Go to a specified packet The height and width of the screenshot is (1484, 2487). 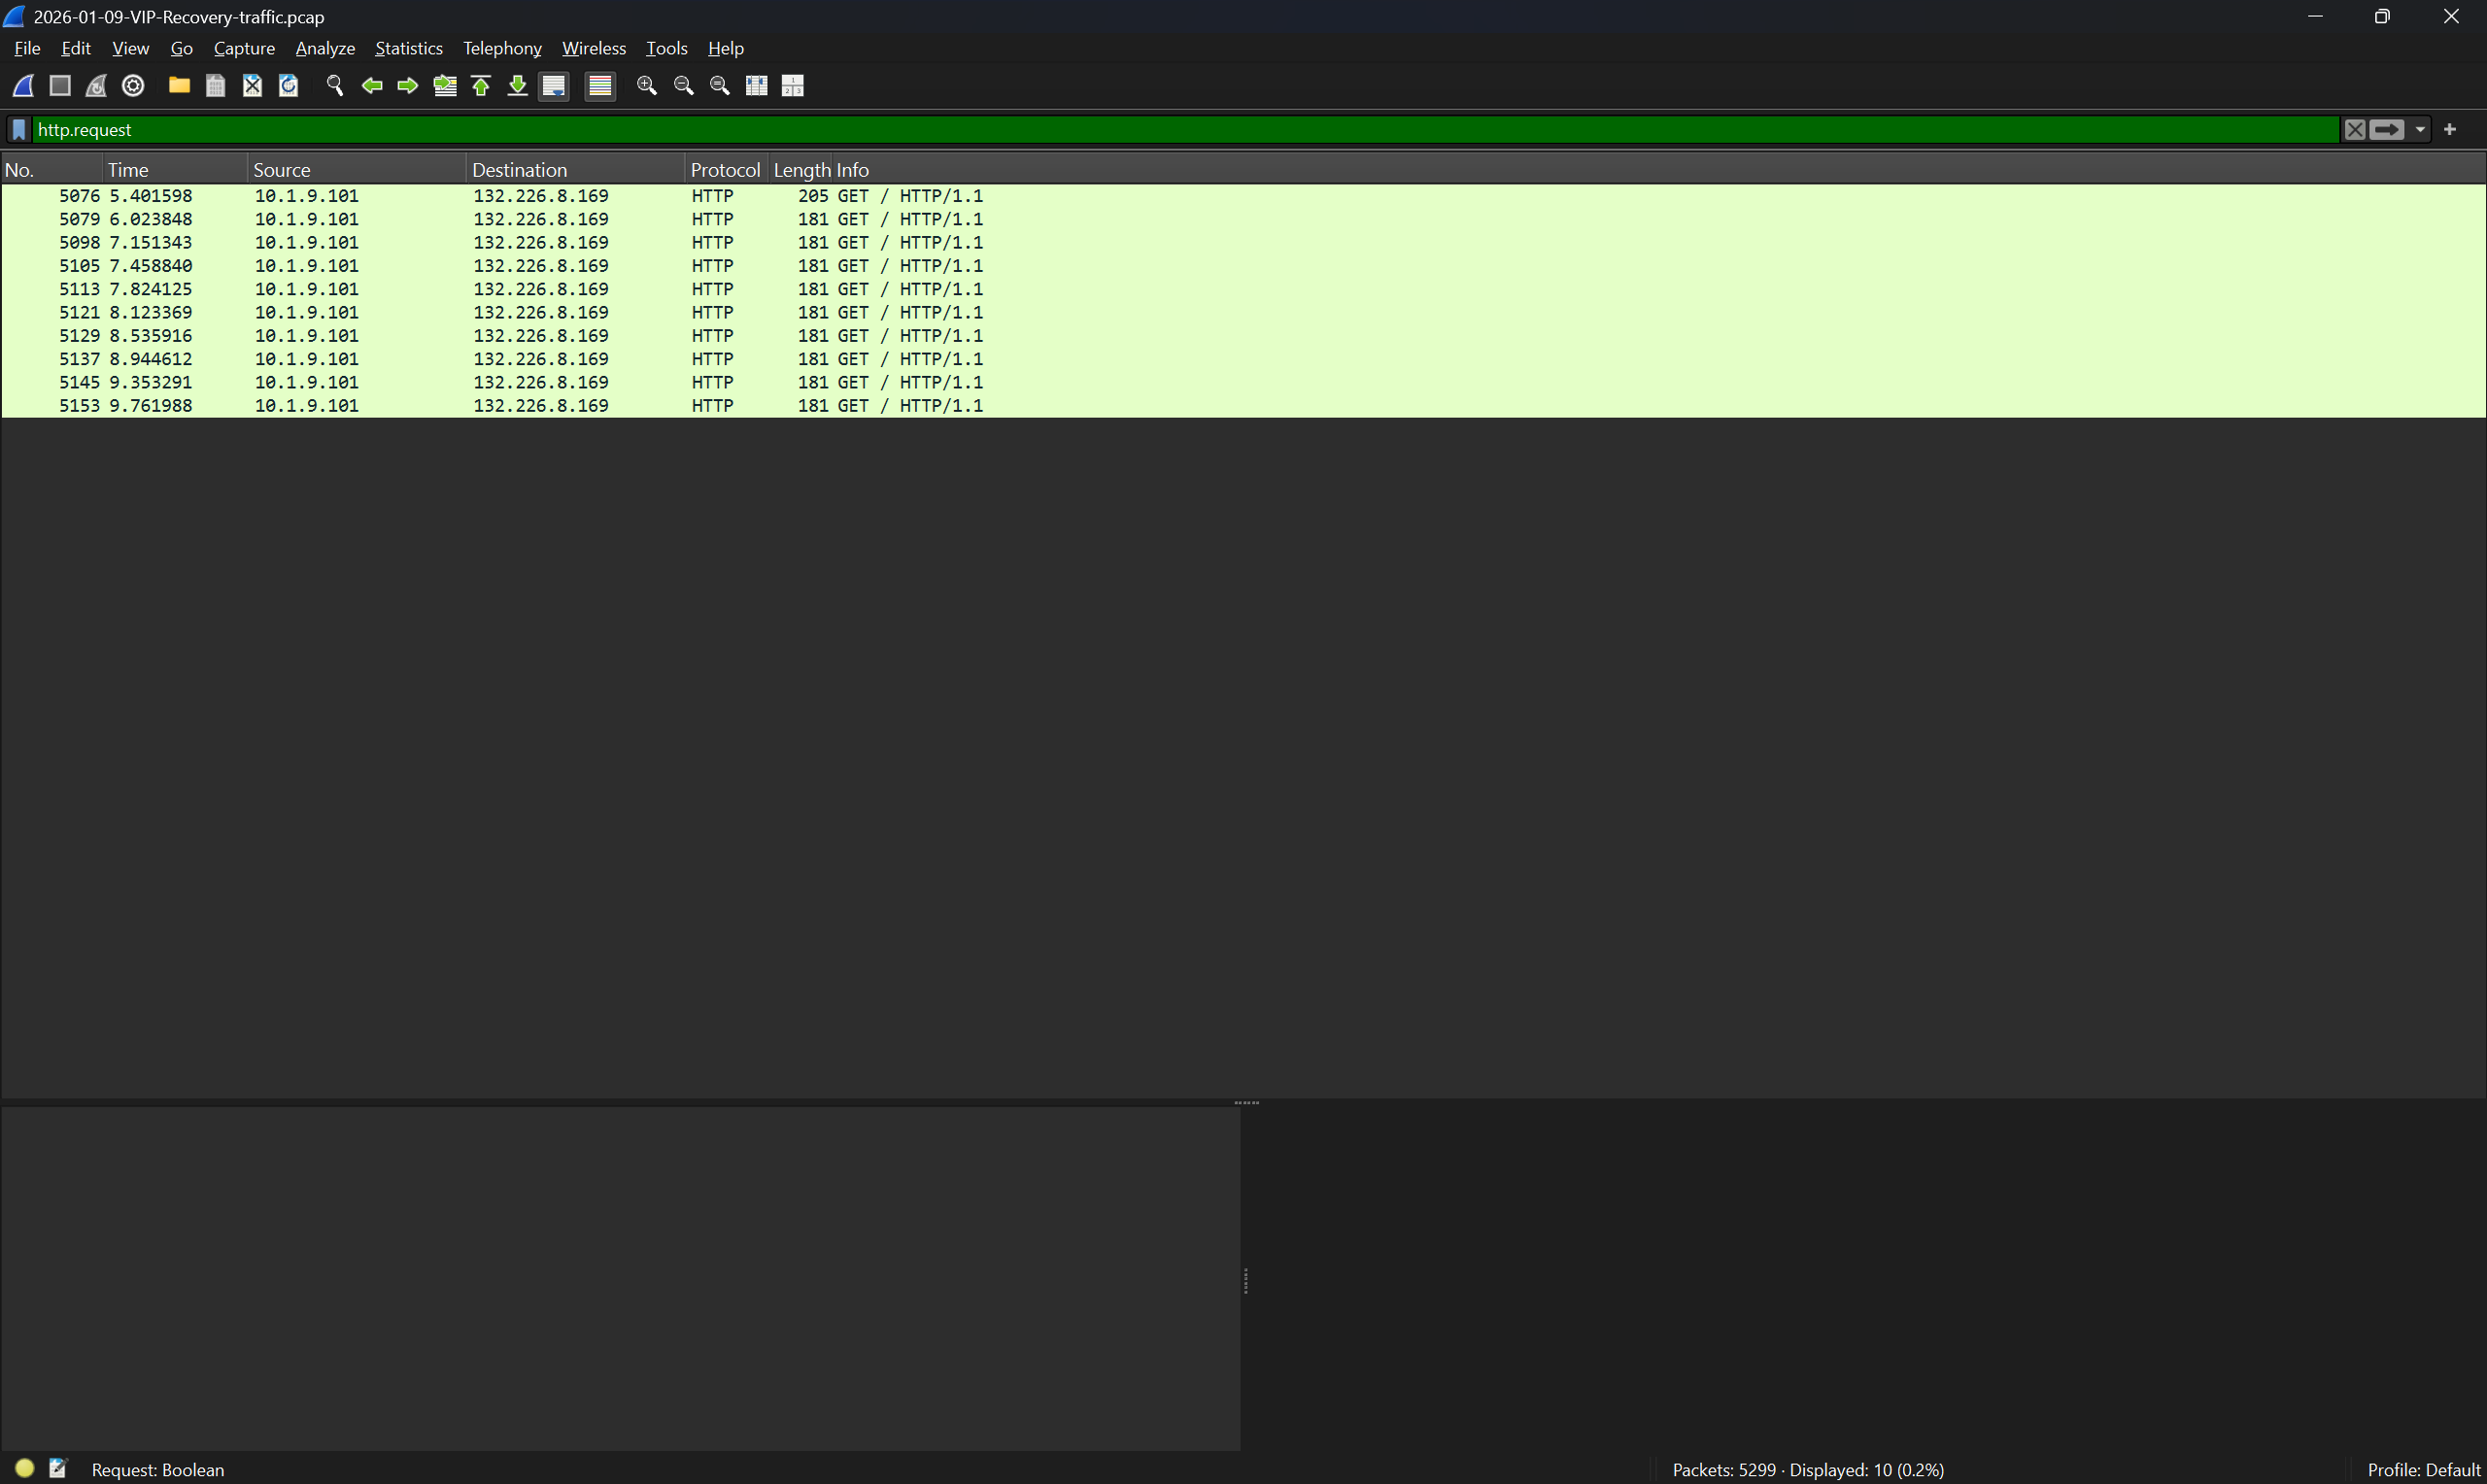tap(445, 86)
